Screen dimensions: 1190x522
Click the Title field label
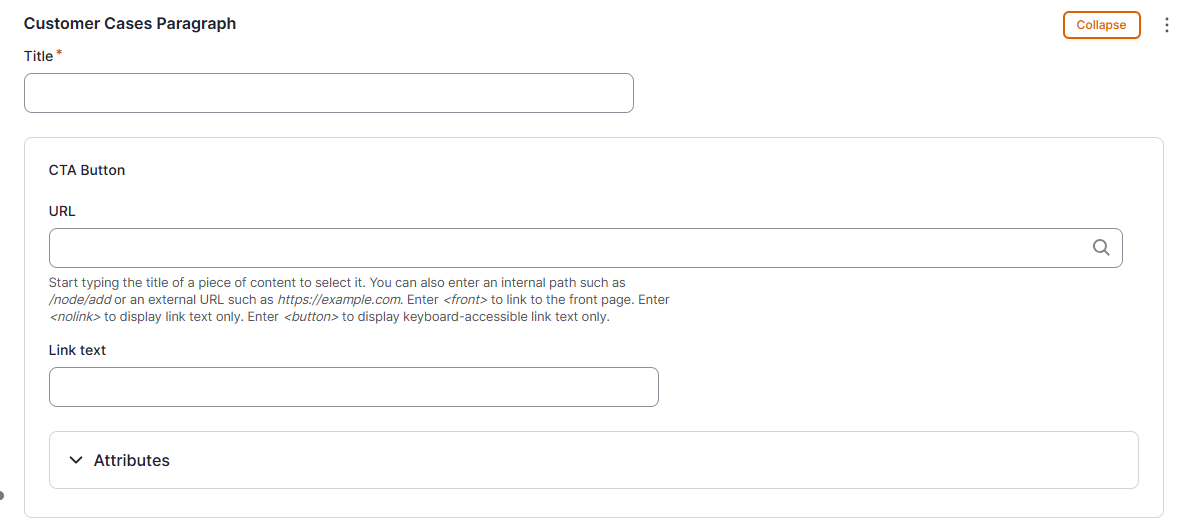(x=38, y=56)
